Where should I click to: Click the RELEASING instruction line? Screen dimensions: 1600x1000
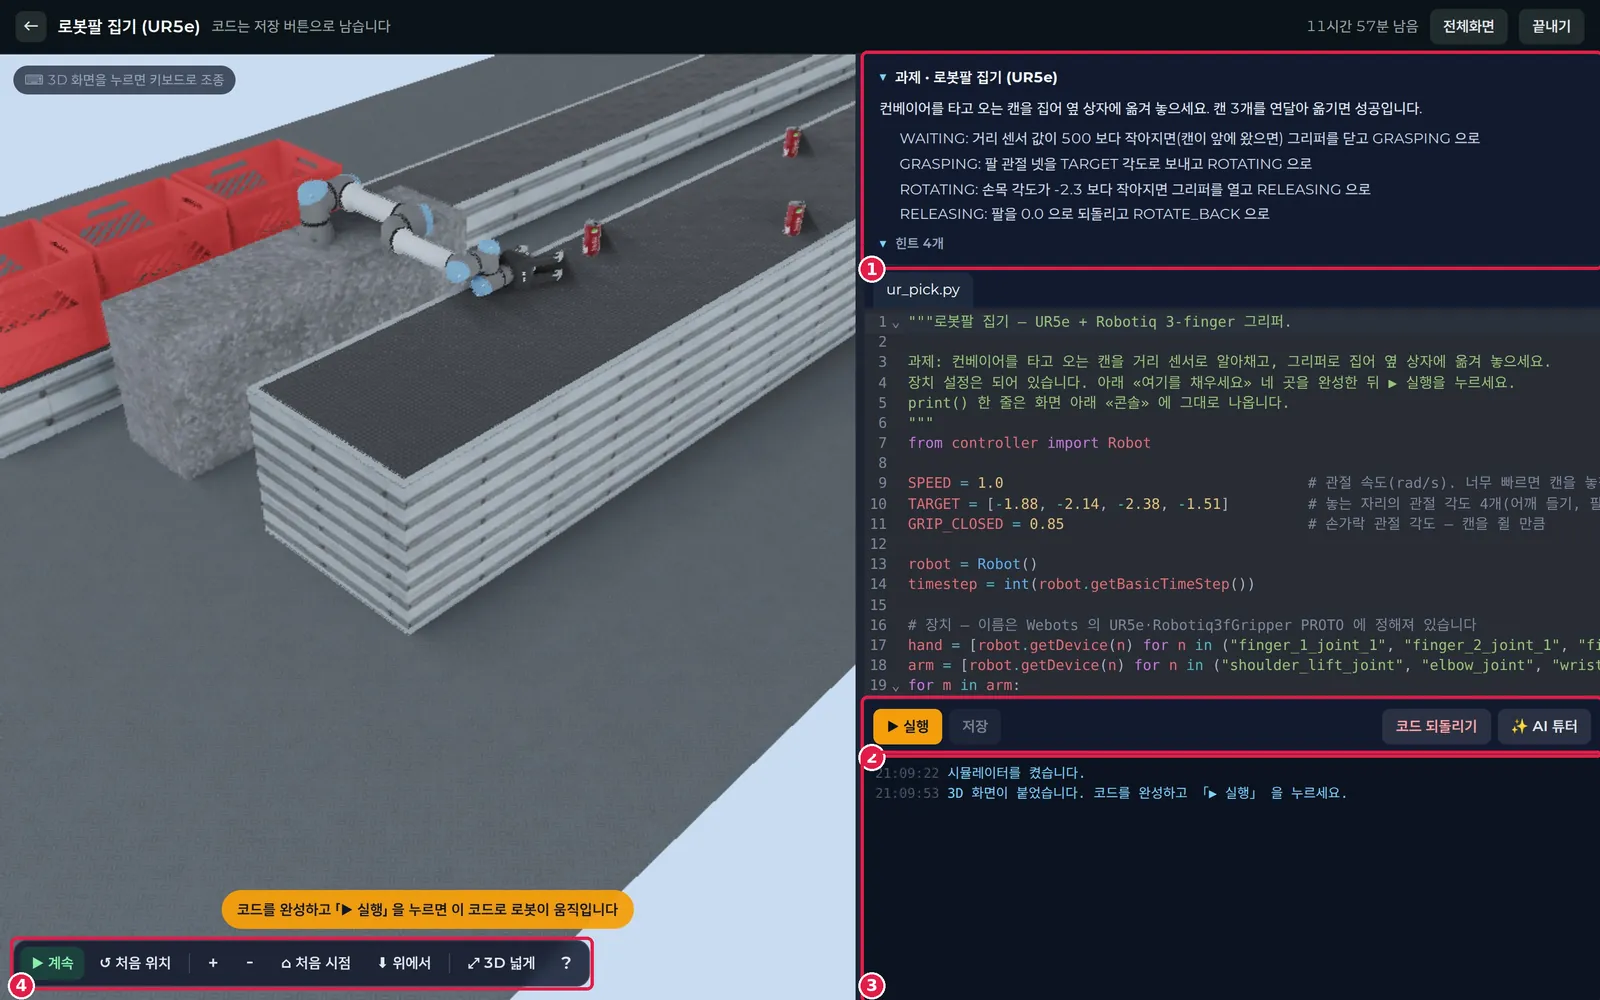pyautogui.click(x=1084, y=214)
